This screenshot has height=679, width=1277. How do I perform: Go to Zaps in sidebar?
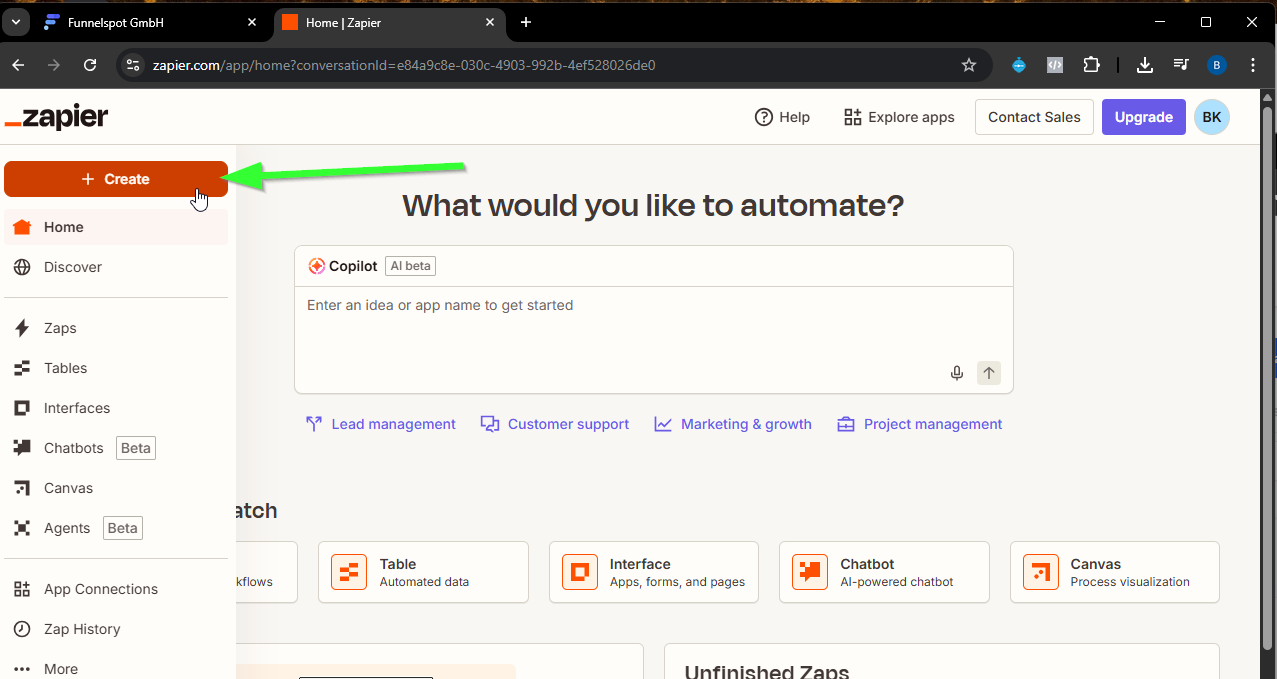click(116, 328)
